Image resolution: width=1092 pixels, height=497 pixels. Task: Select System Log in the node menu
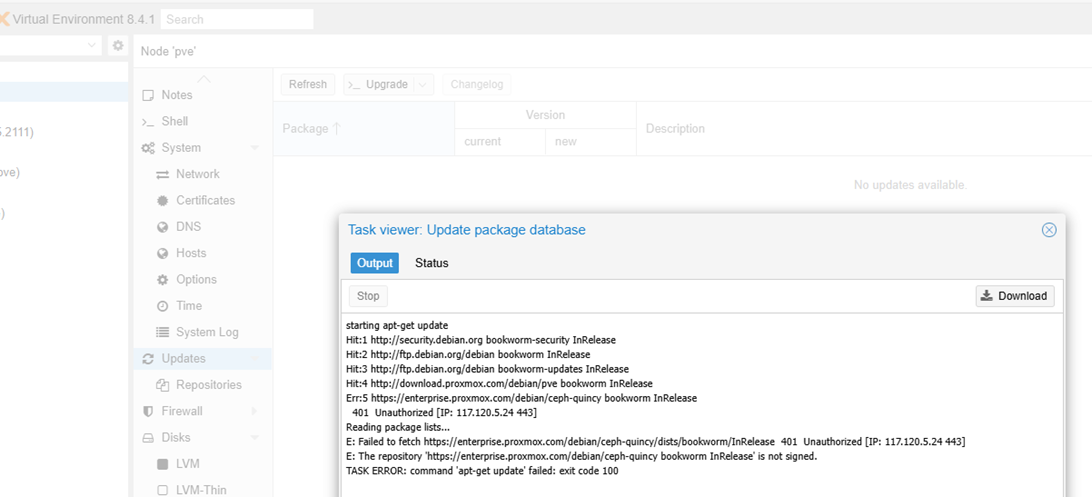tap(207, 332)
